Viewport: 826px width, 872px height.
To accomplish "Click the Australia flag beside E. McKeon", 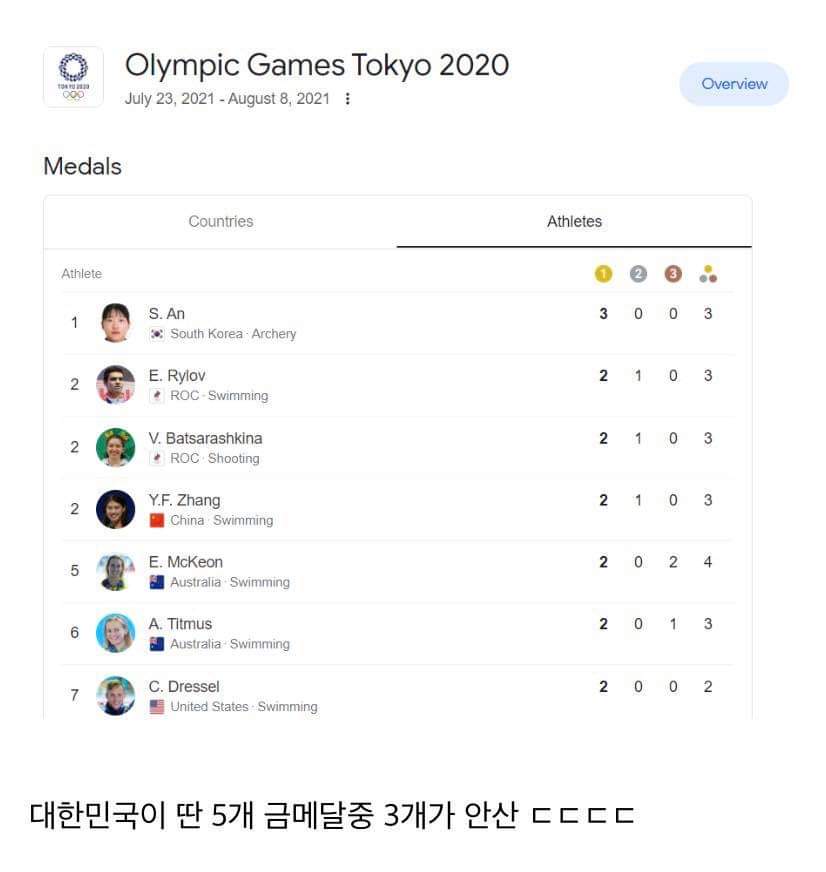I will [x=157, y=582].
